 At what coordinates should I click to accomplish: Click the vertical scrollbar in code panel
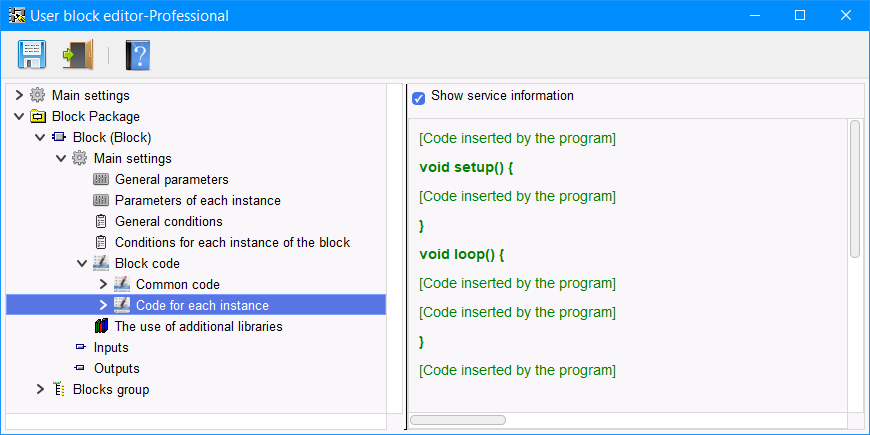(x=855, y=189)
